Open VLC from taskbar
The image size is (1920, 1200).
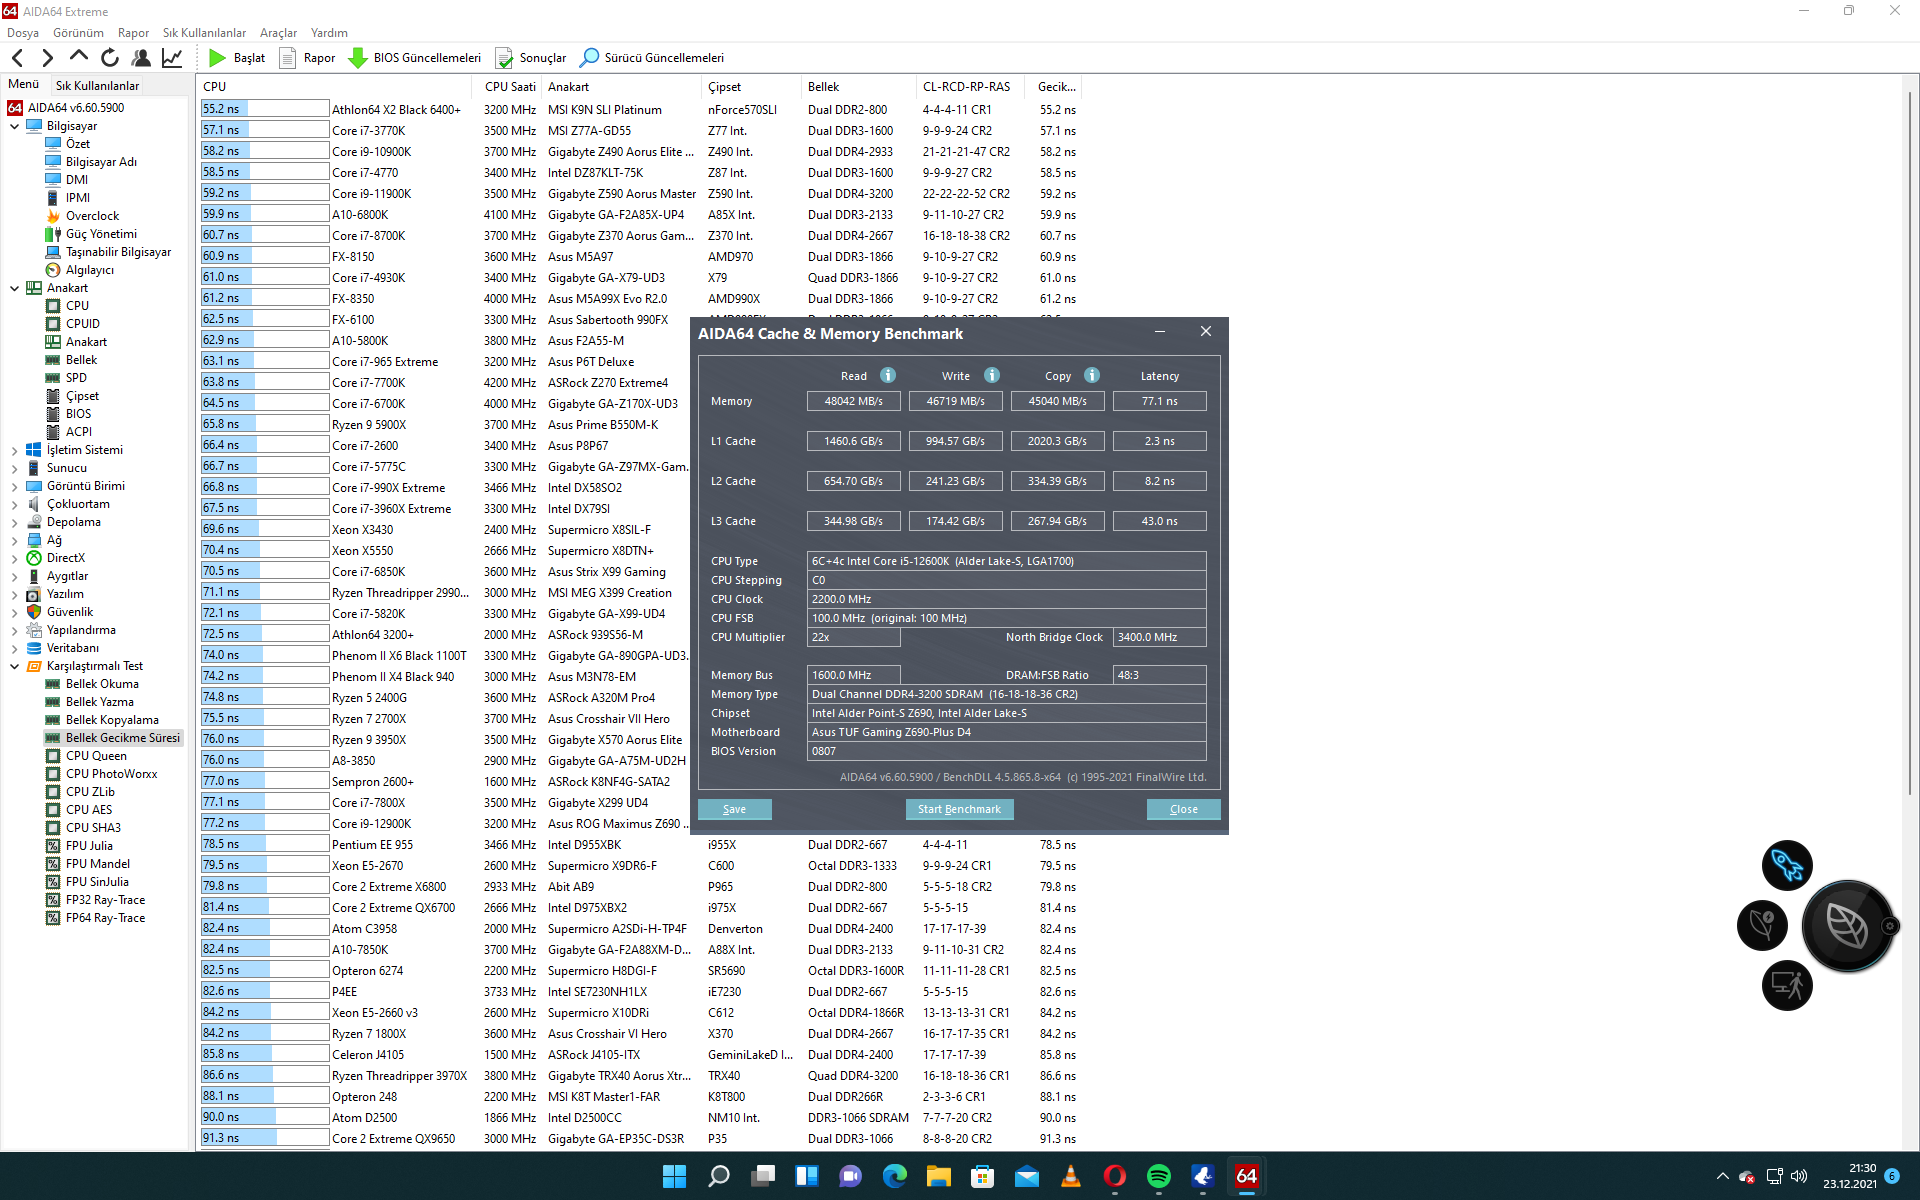[x=1070, y=1176]
